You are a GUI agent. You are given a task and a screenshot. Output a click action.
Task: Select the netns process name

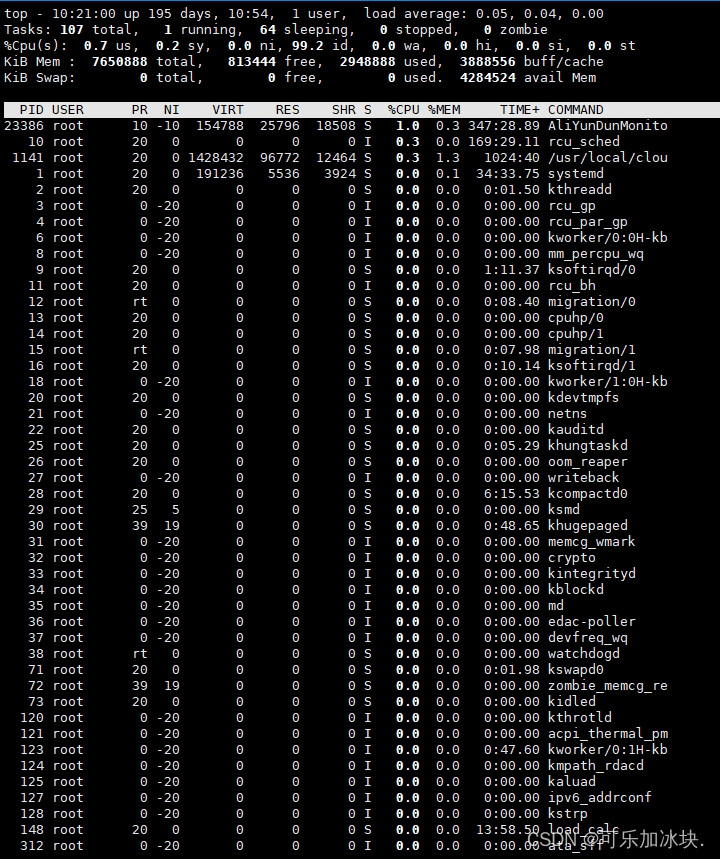coord(568,414)
